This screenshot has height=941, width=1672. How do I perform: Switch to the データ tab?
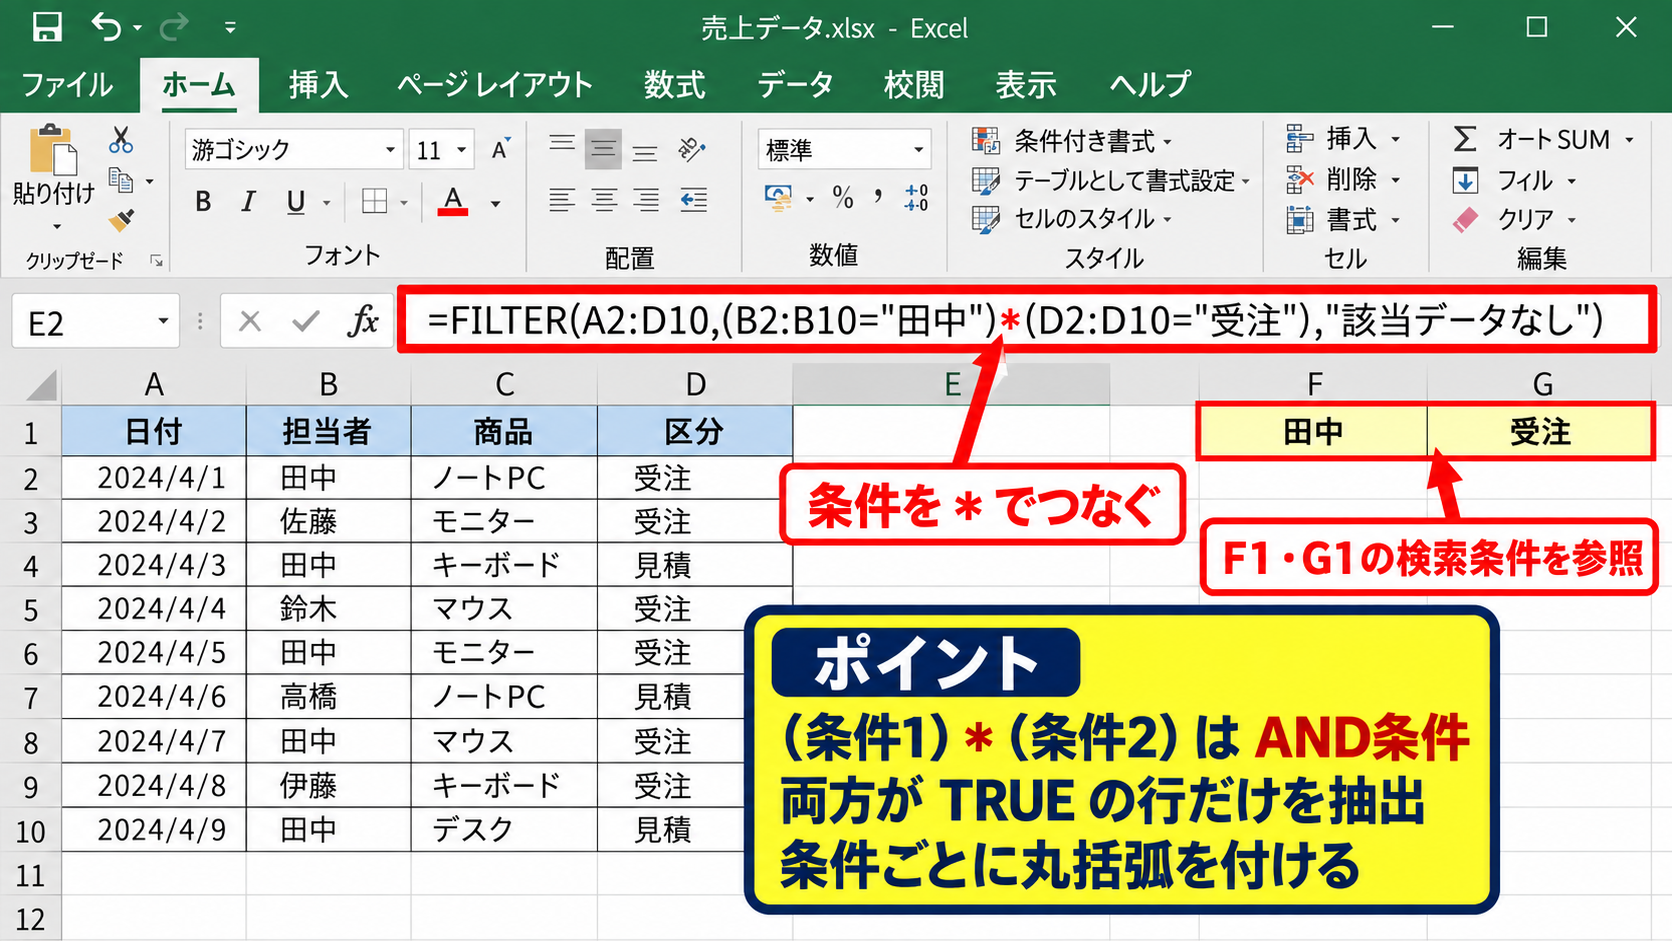click(x=795, y=84)
